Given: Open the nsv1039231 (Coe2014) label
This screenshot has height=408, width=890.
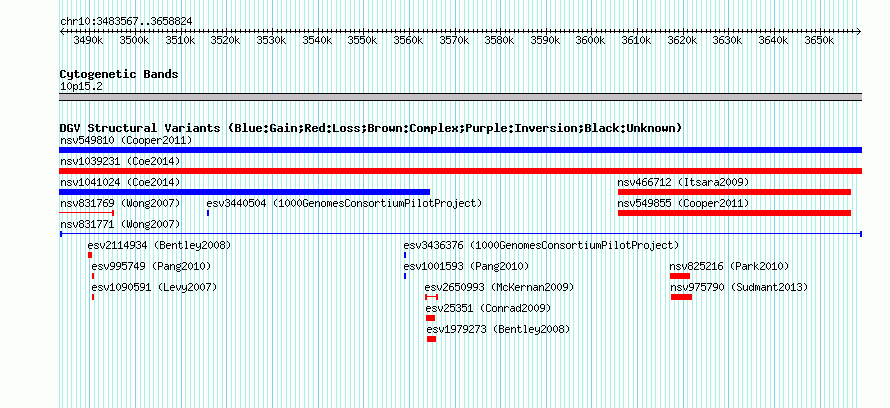Looking at the screenshot, I should click(120, 161).
